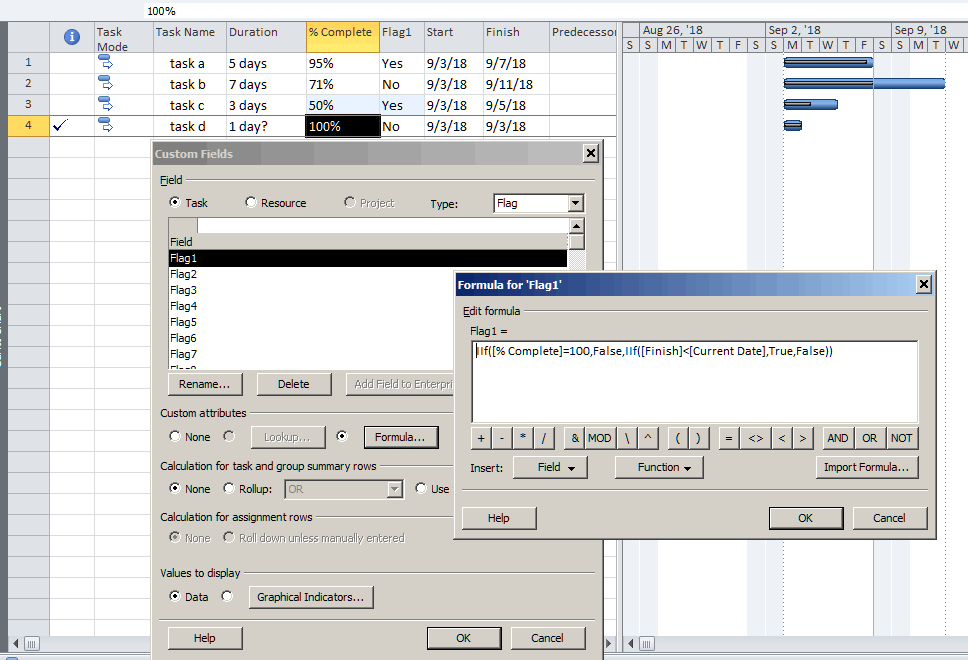This screenshot has width=968, height=660.
Task: Select Flag5 in the field list
Action: pos(312,322)
